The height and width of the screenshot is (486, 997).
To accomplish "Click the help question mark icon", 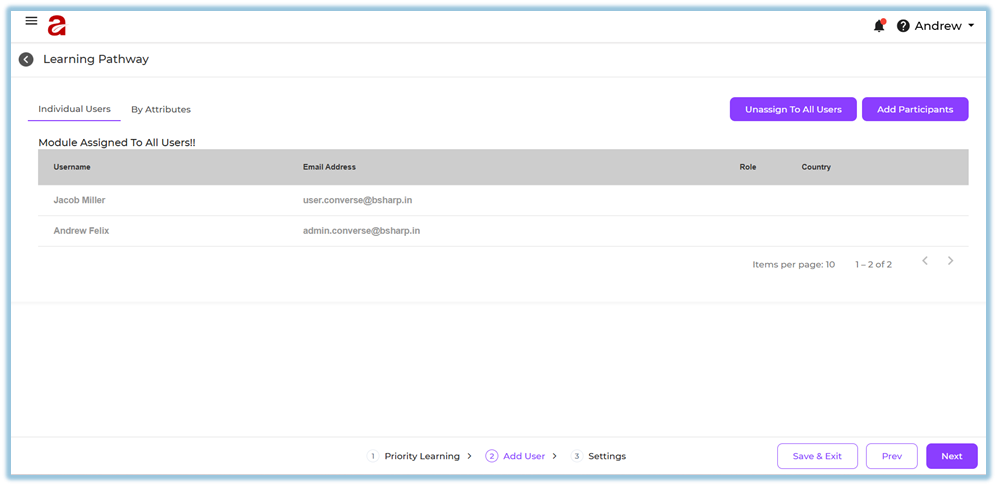I will [x=903, y=26].
